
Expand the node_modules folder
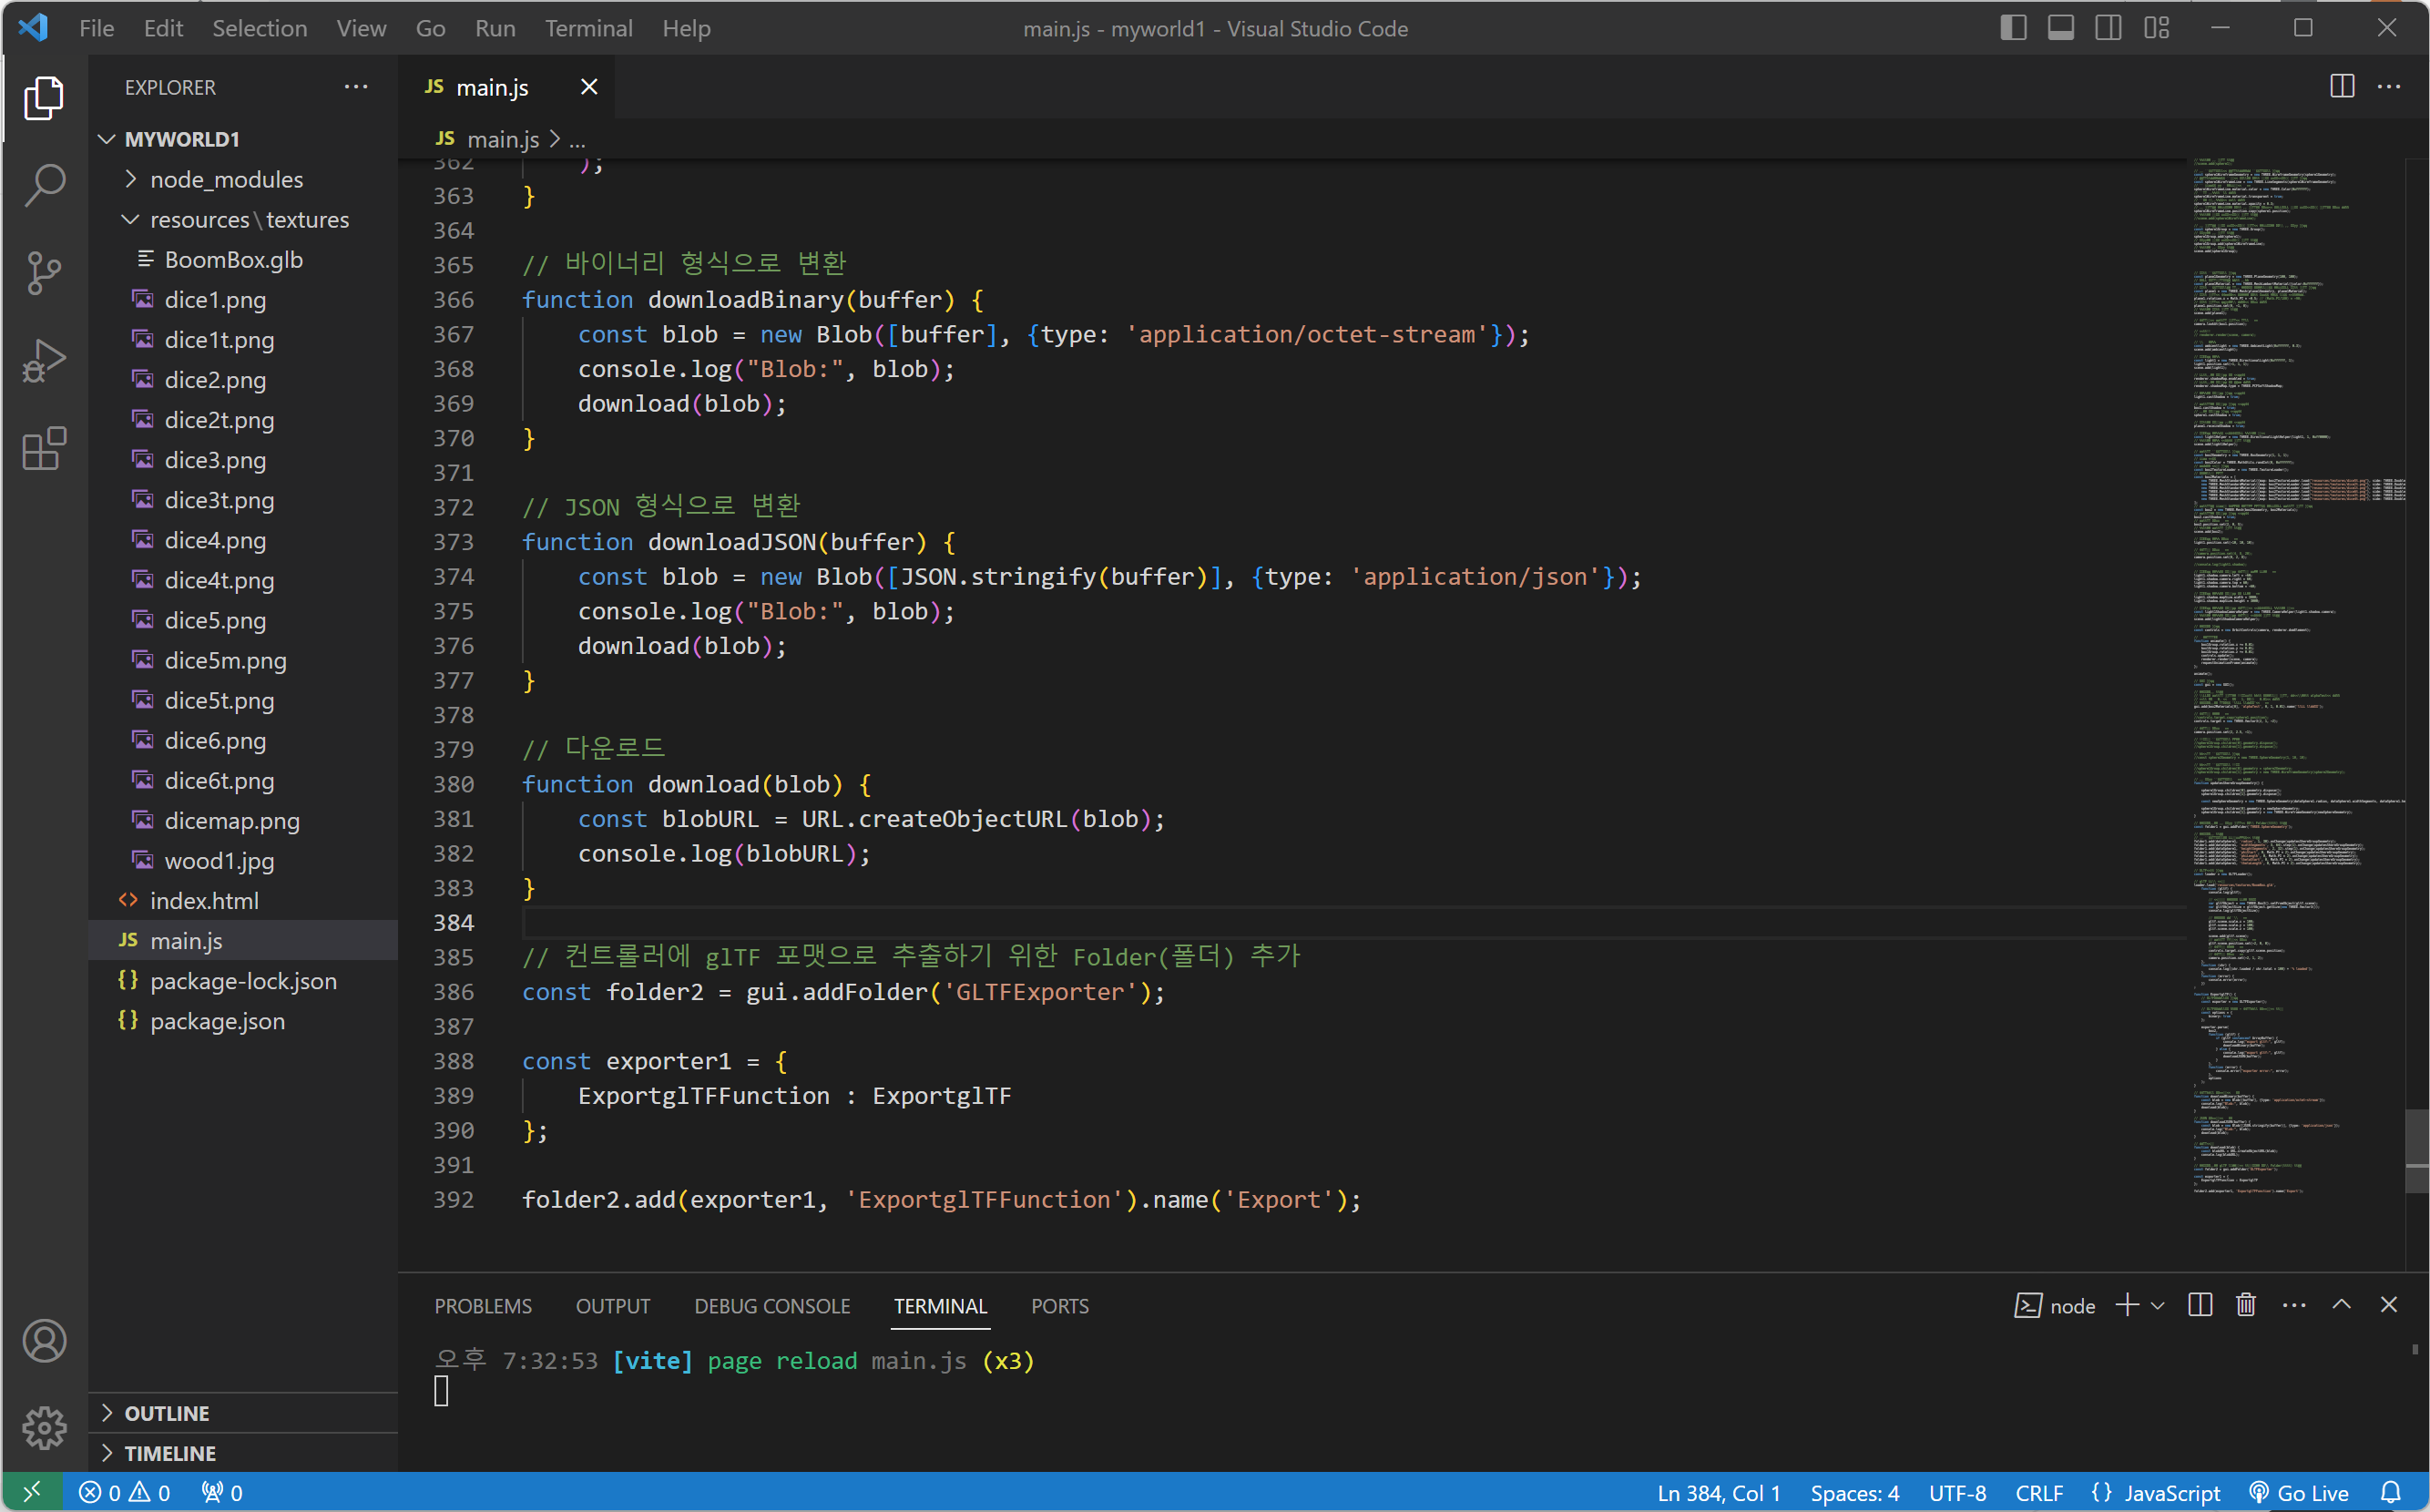click(x=226, y=179)
